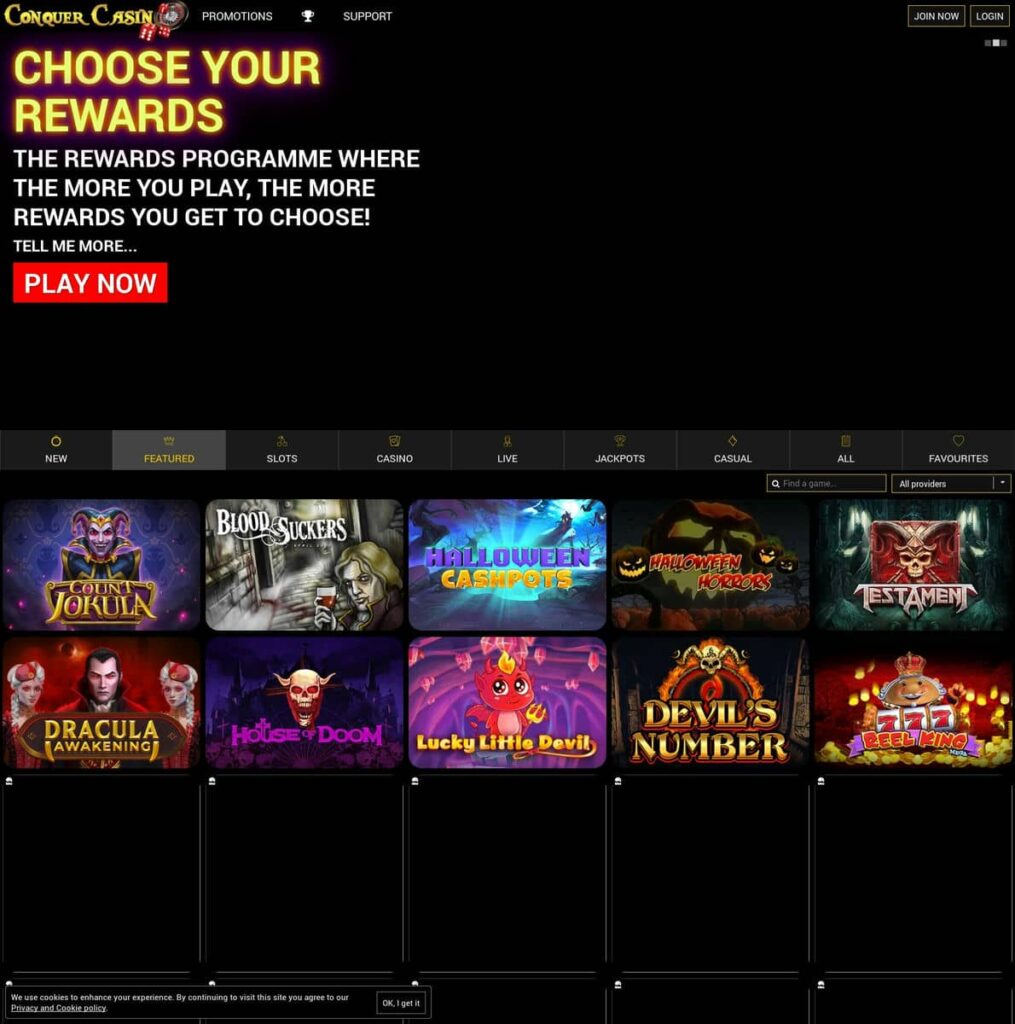Click the Join Now button

click(x=936, y=16)
